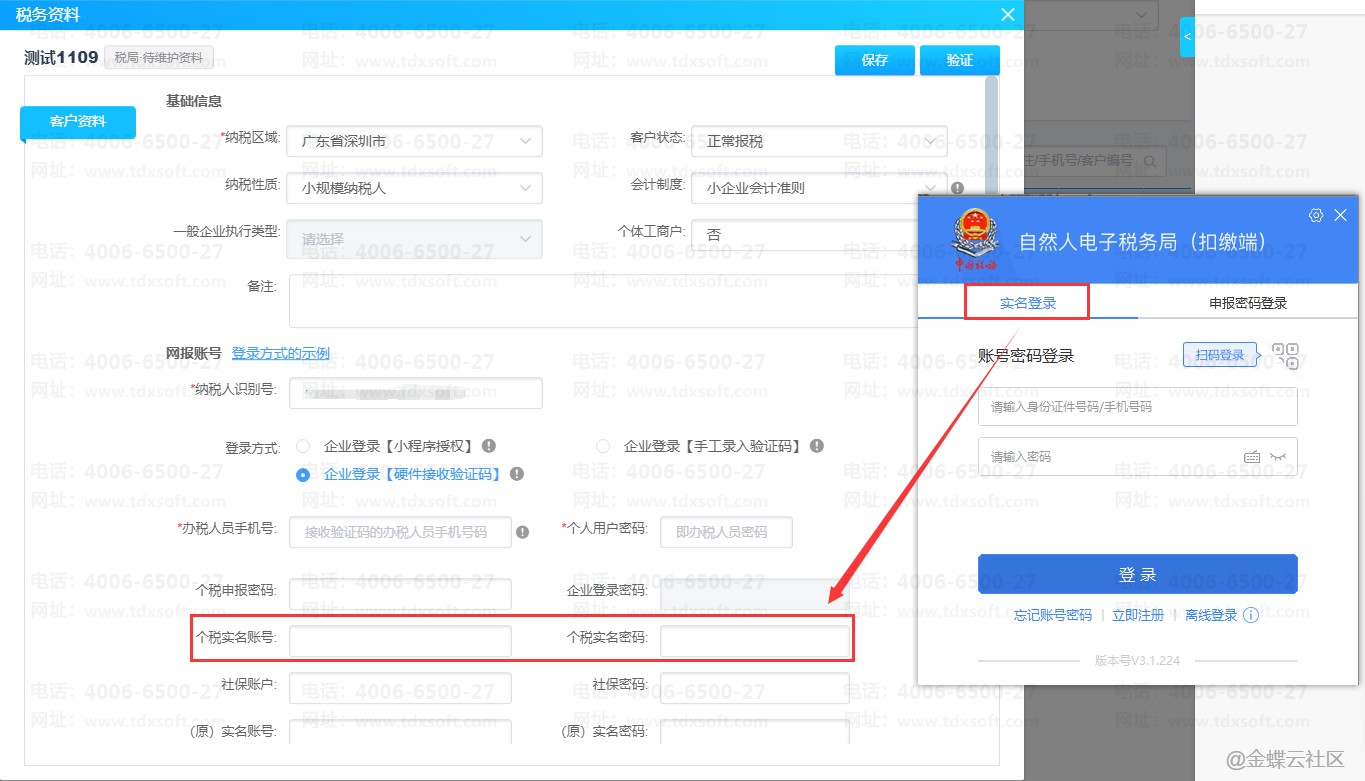1365x781 pixels.
Task: Click info icon beside 会计制度 dropdown
Action: (957, 188)
